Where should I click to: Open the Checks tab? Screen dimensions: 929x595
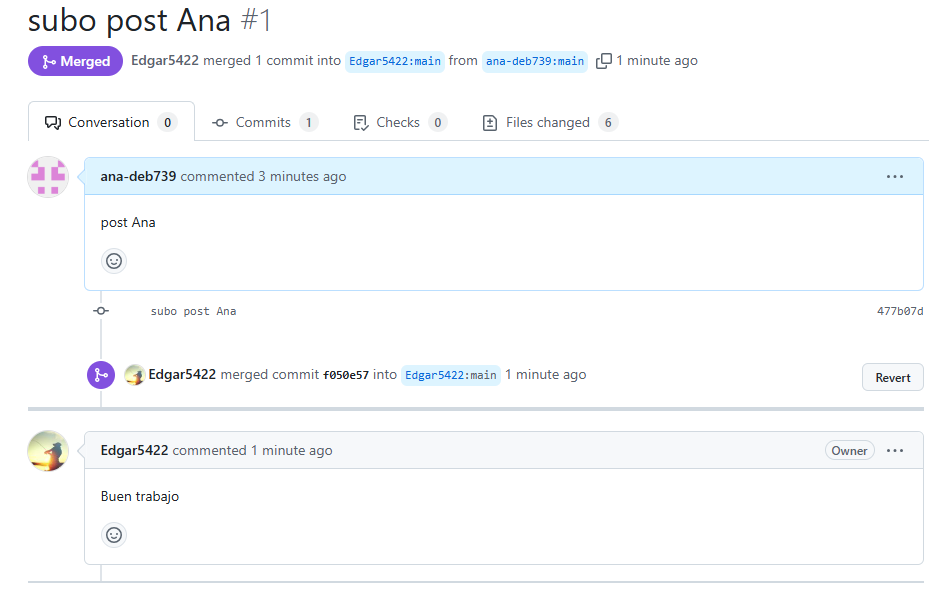(x=398, y=123)
